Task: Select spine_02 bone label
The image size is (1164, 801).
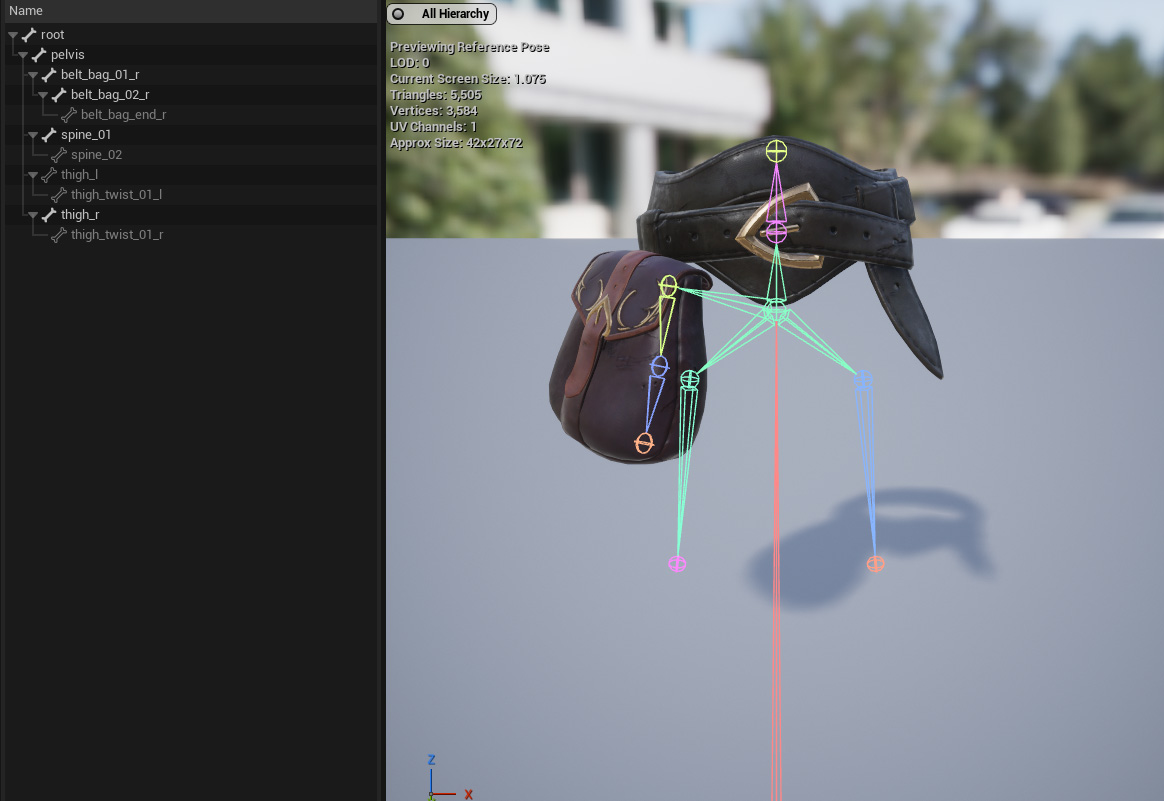Action: tap(97, 155)
